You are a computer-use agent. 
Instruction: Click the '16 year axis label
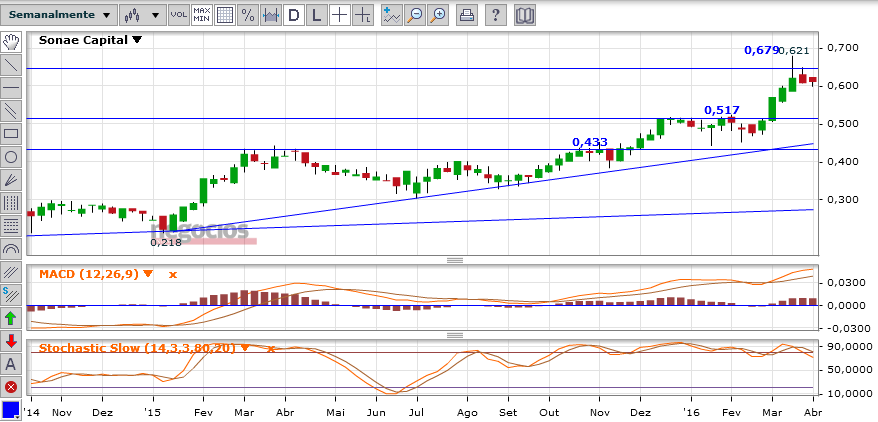[x=692, y=412]
